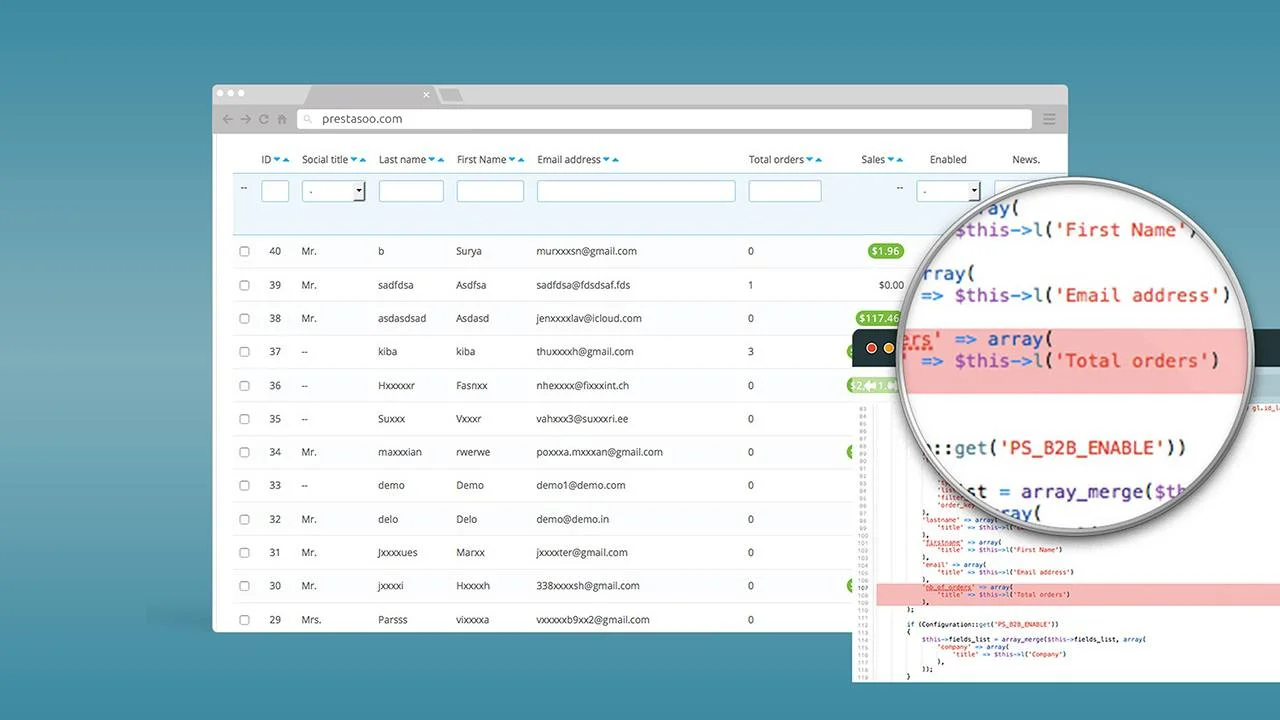Click the Last name filter field
Viewport: 1280px width, 720px height.
pos(411,191)
